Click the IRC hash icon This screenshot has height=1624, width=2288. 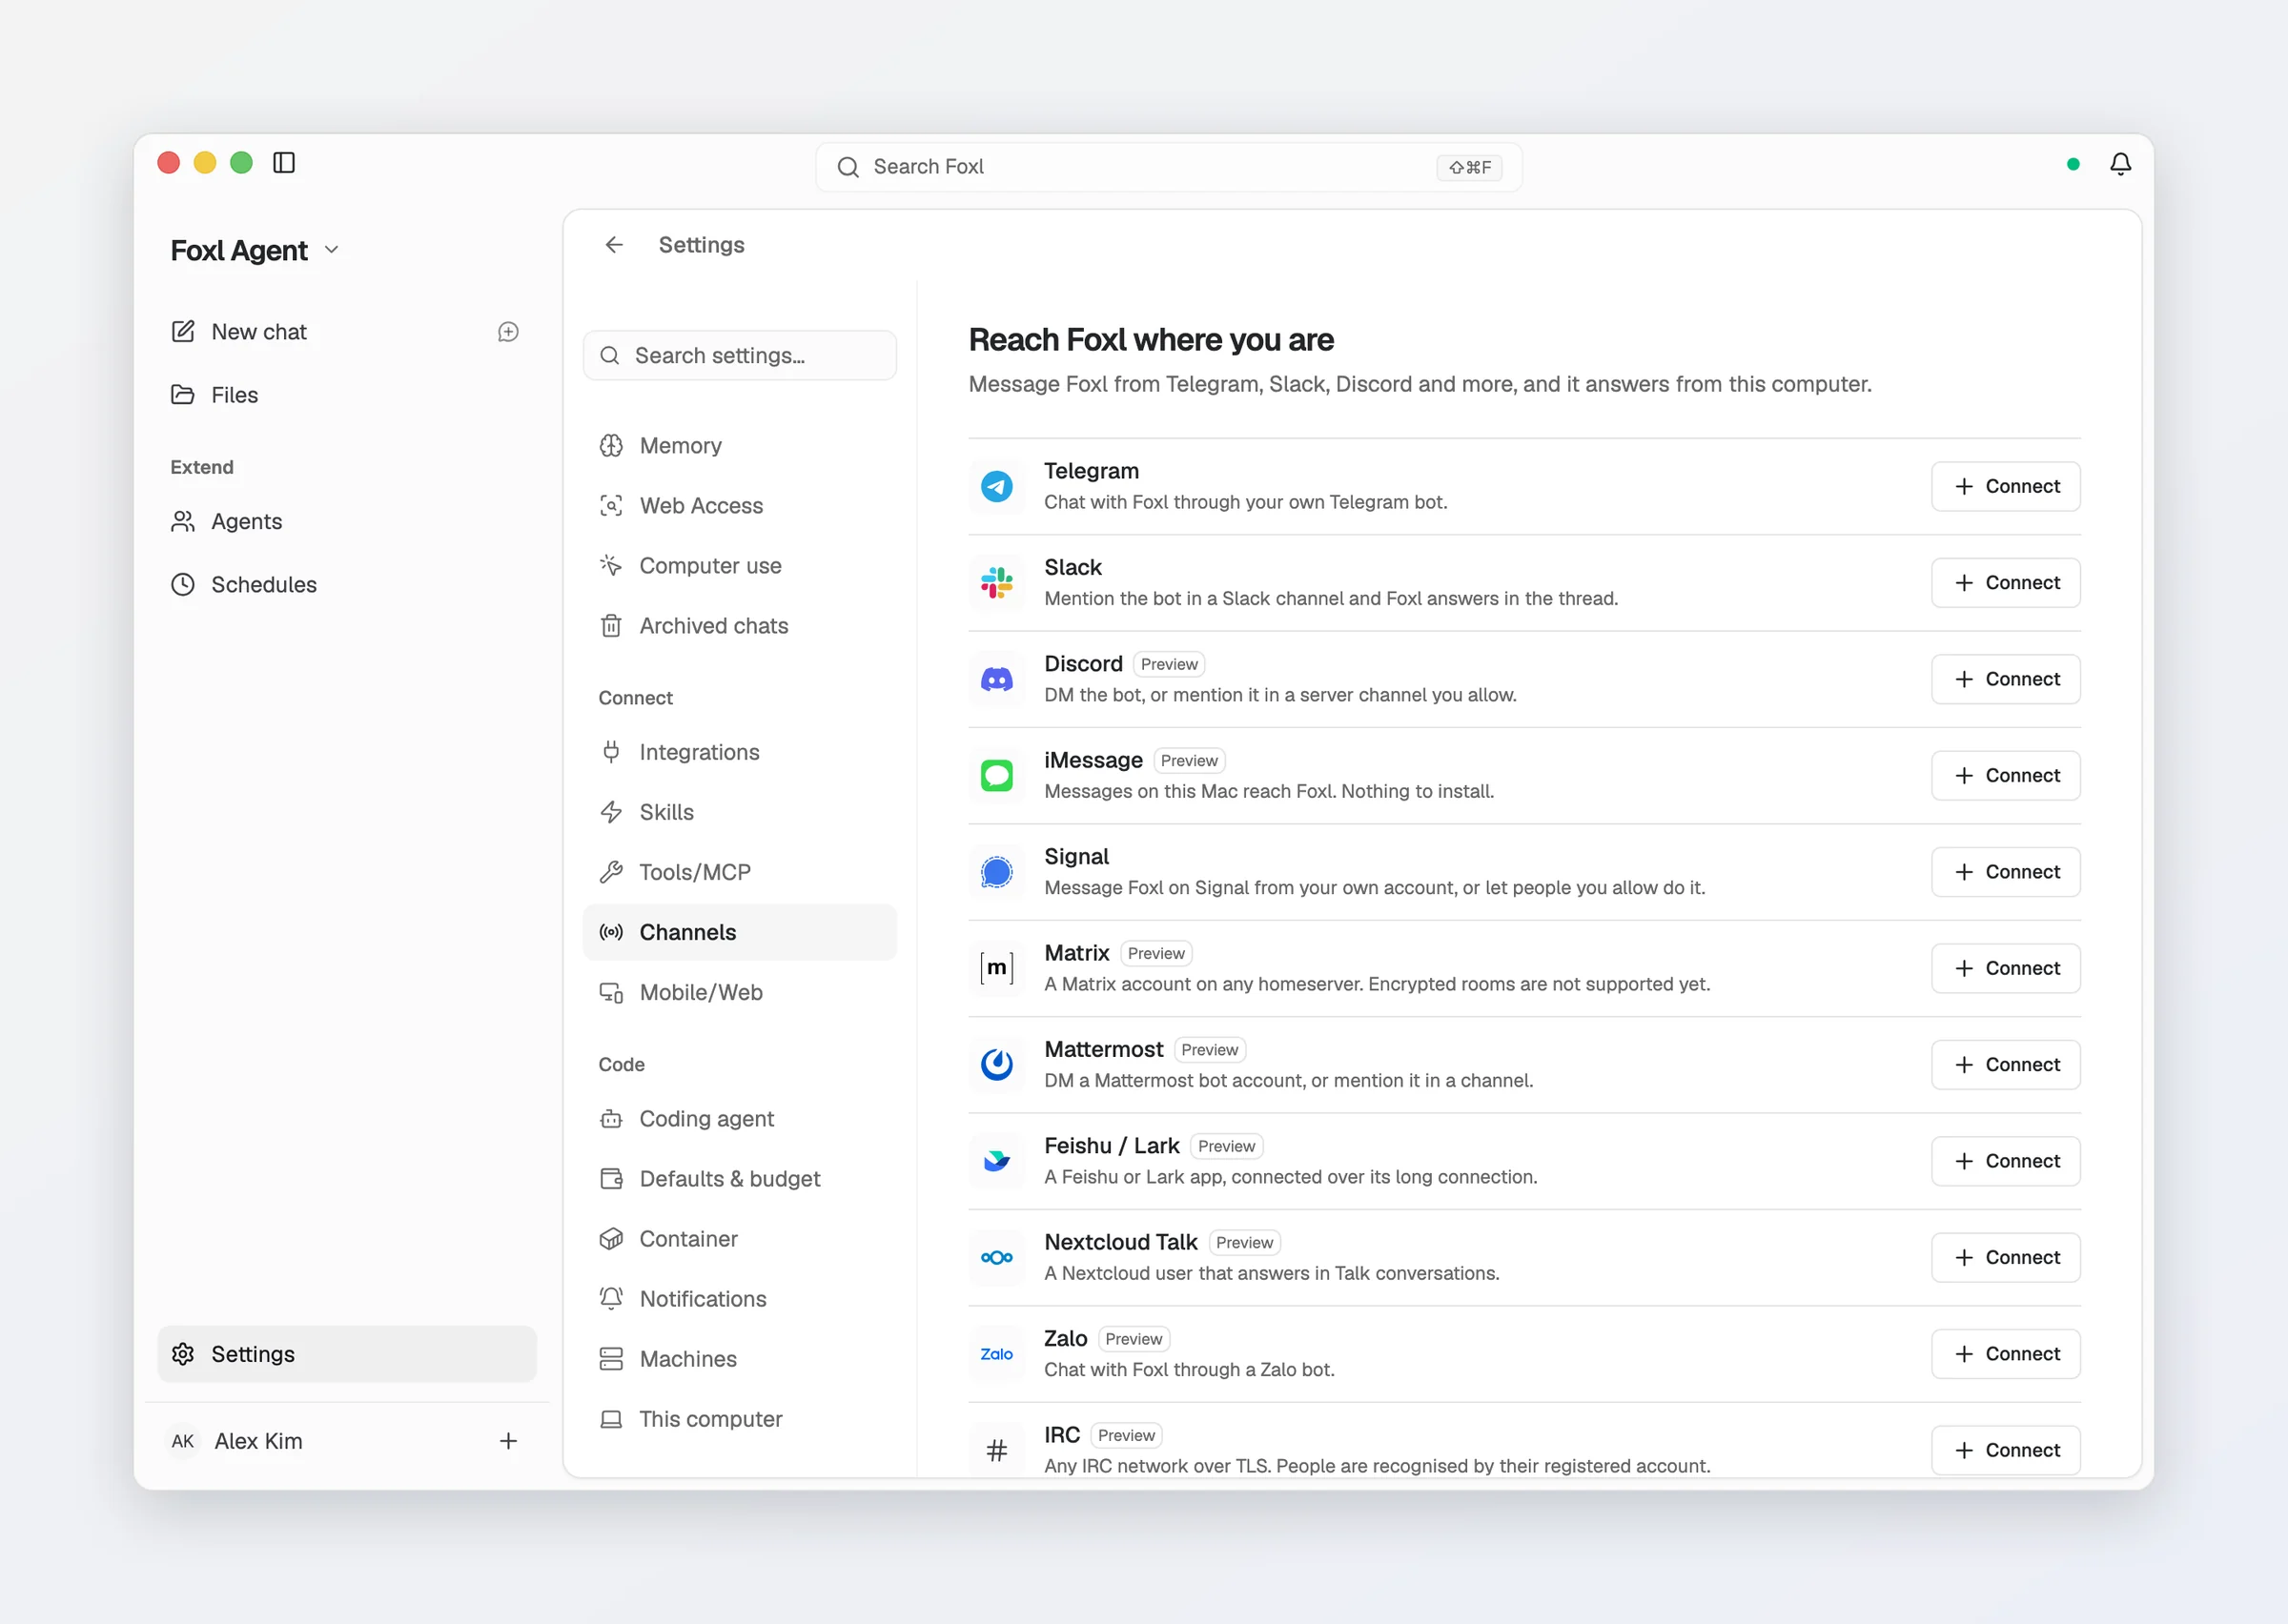tap(996, 1450)
